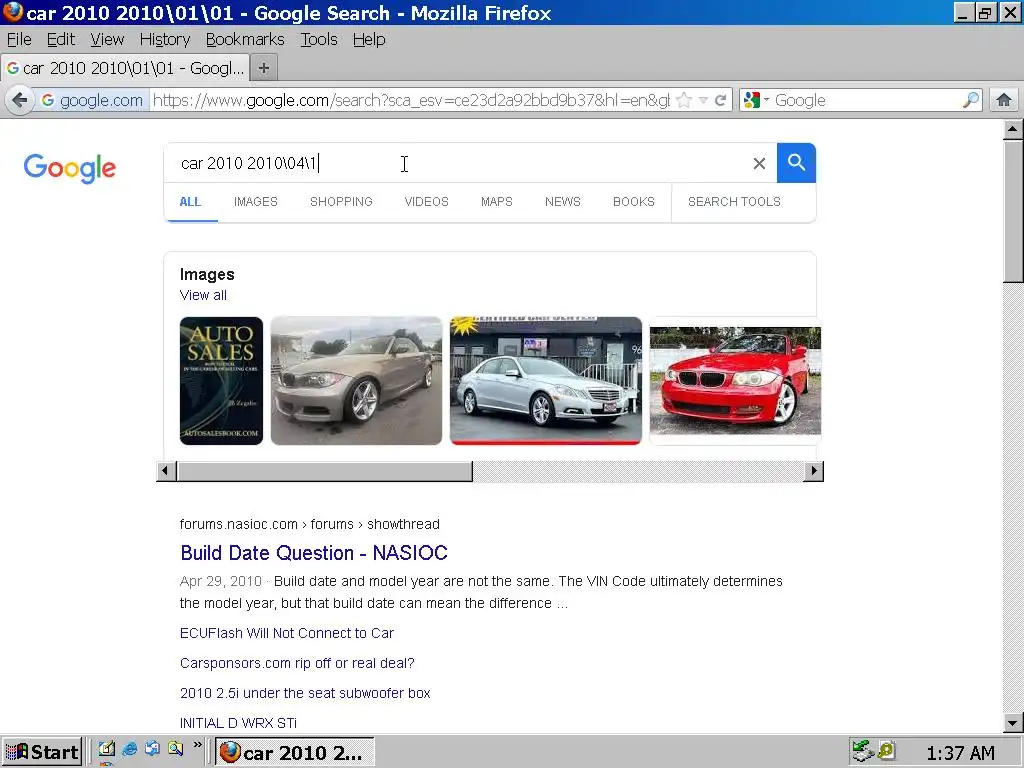1024x768 pixels.
Task: Bookmark this page with the star icon
Action: click(x=684, y=100)
